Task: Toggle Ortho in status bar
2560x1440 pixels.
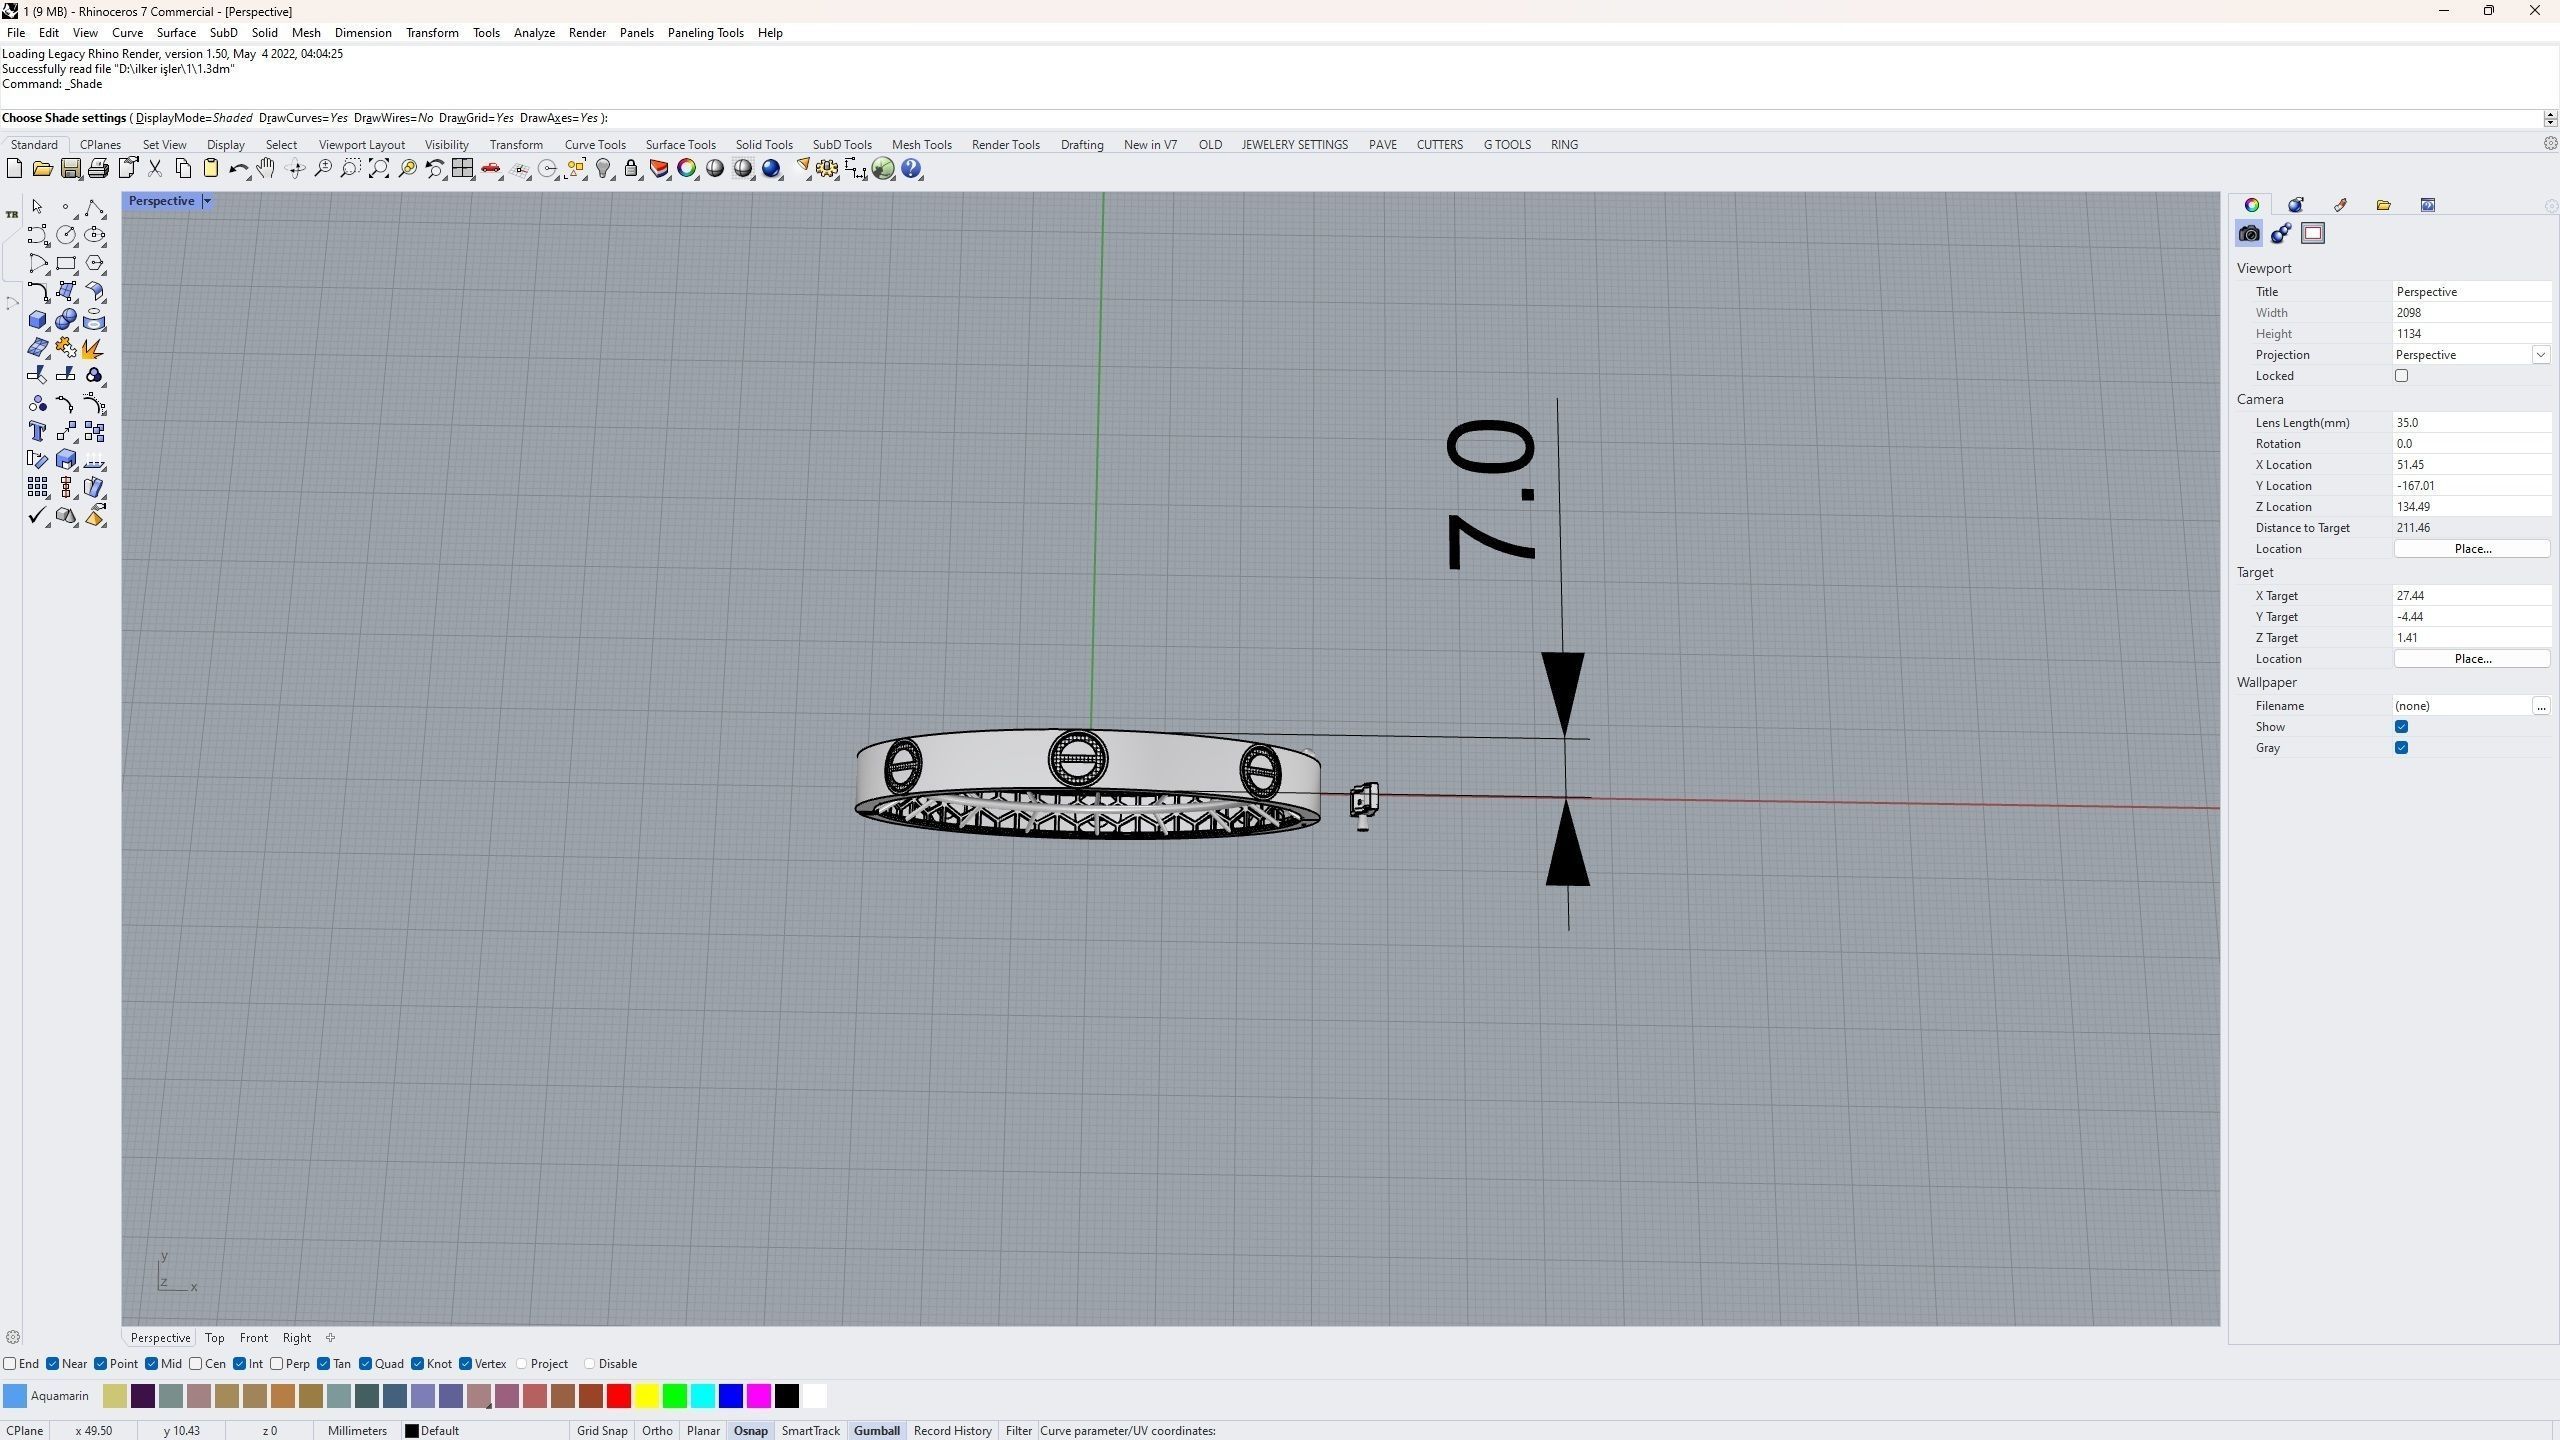Action: (657, 1431)
